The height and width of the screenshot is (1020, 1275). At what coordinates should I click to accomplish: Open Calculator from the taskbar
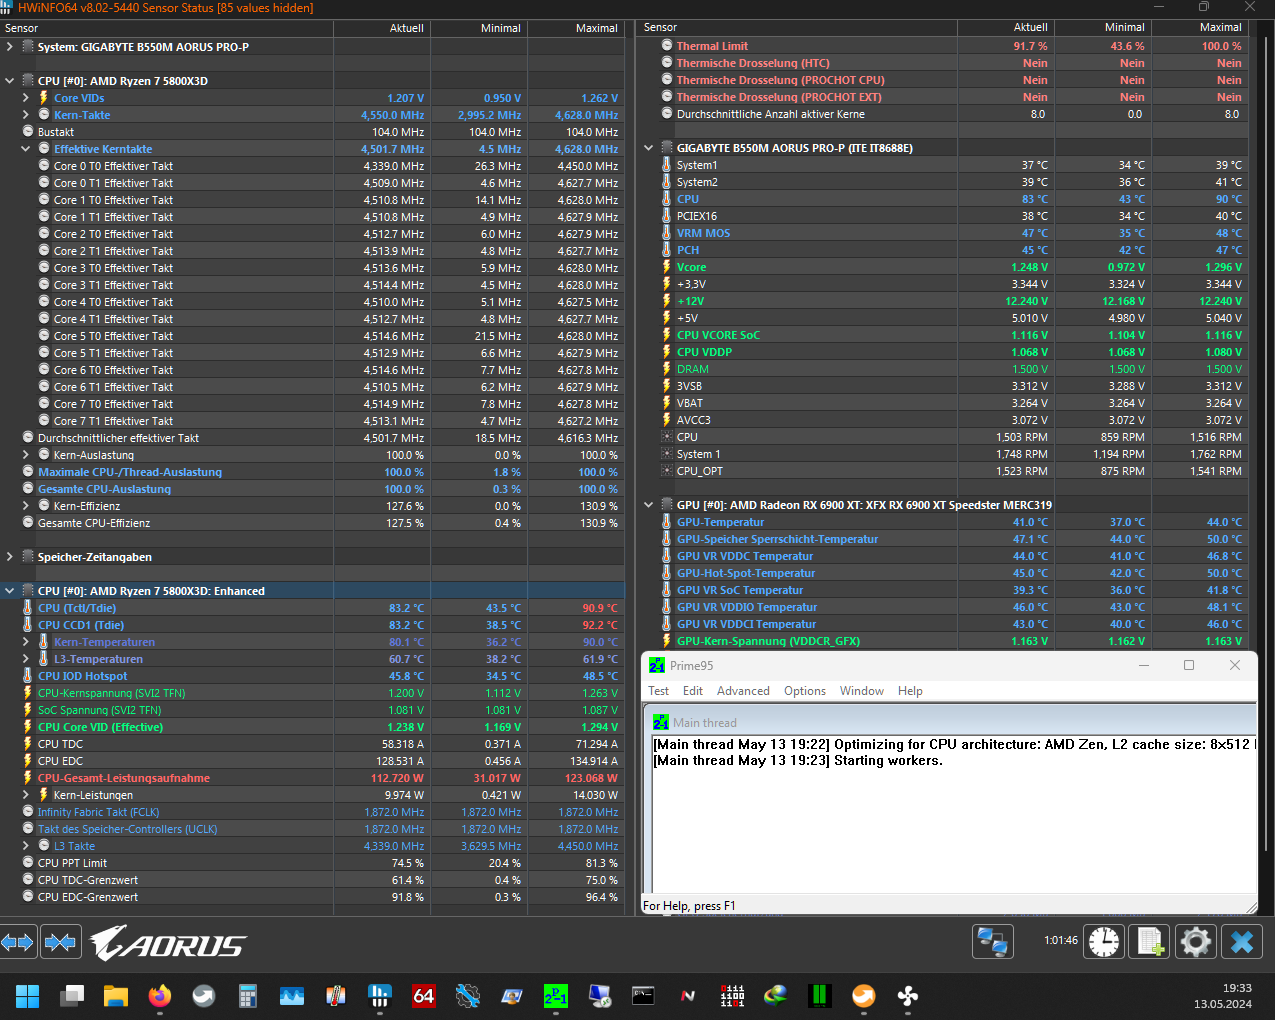coord(248,996)
